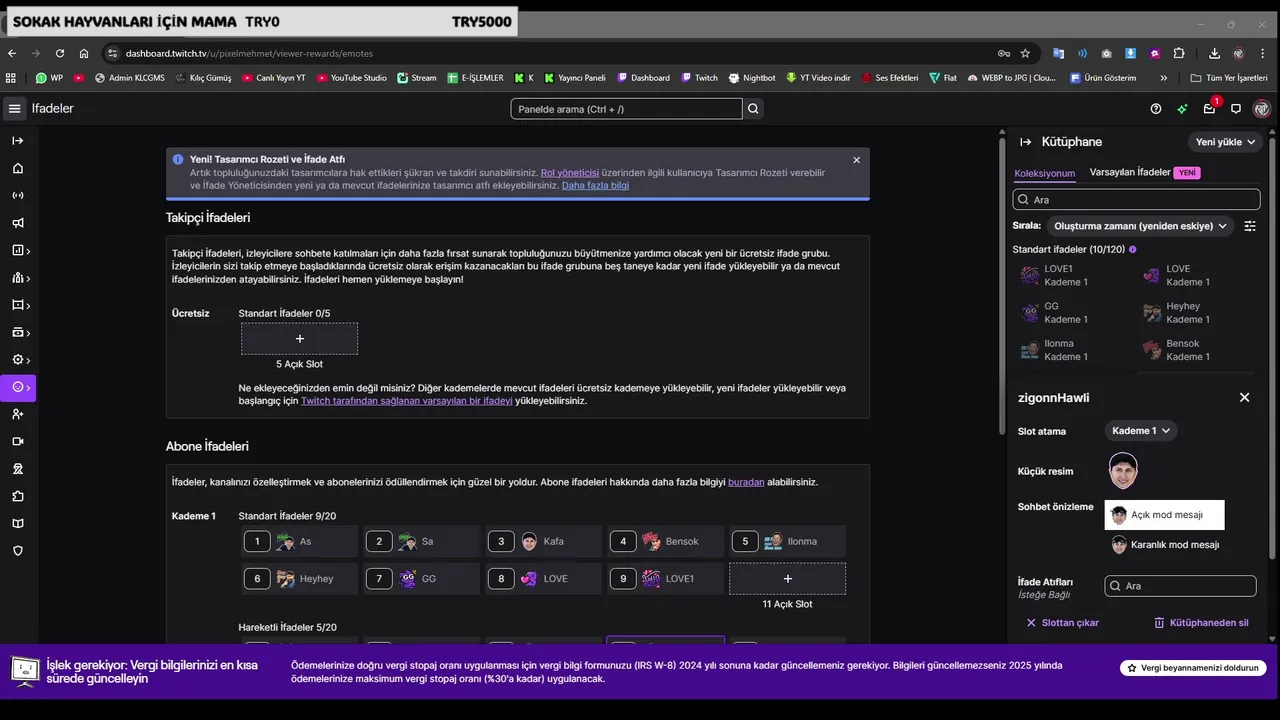Open the YouTube Studio bookmark
This screenshot has height=720, width=1280.
(x=351, y=77)
